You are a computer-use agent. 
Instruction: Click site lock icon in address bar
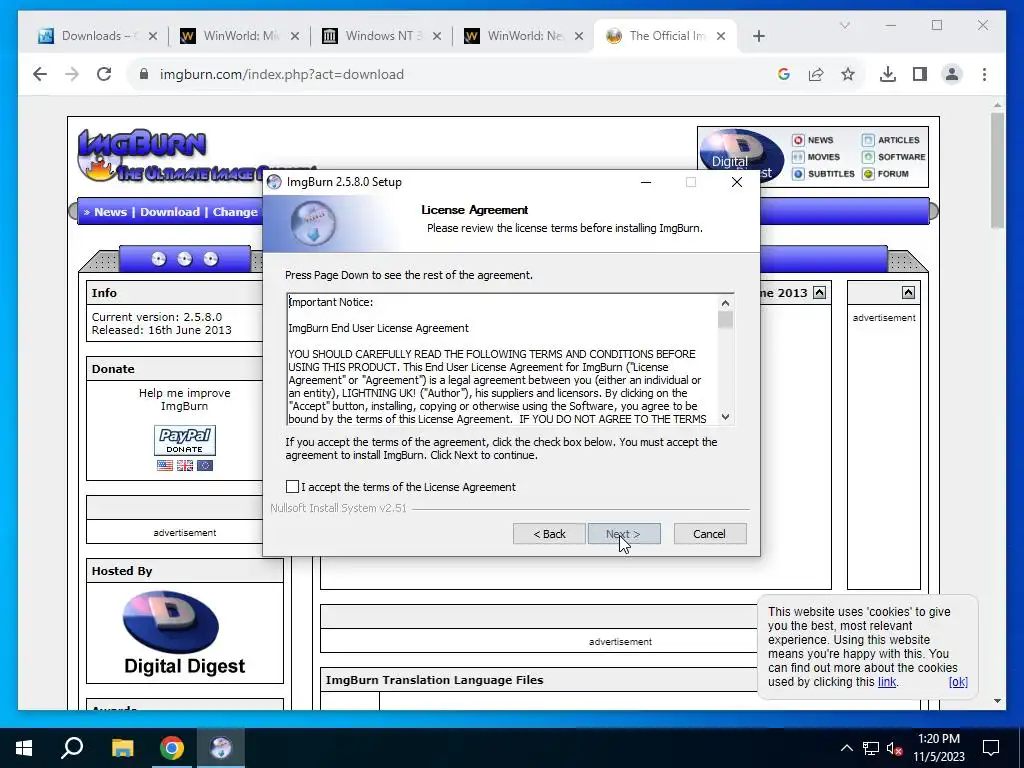point(144,74)
